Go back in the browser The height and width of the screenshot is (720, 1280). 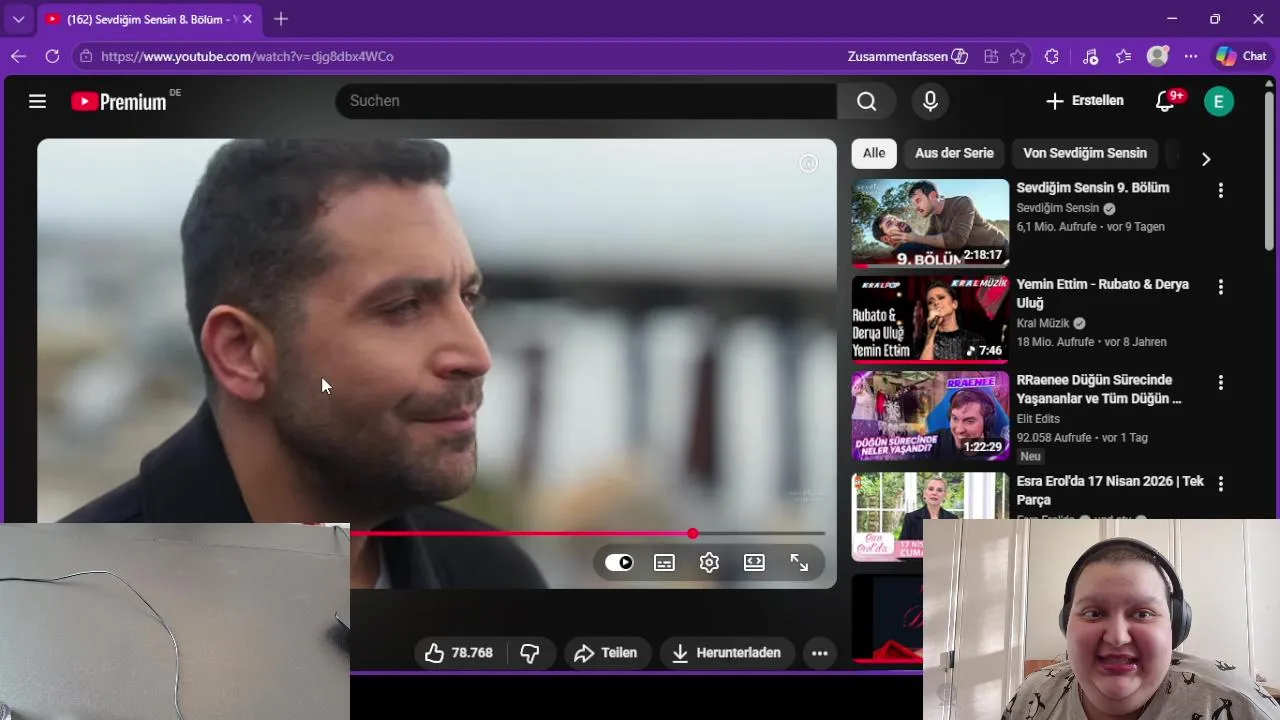(18, 57)
